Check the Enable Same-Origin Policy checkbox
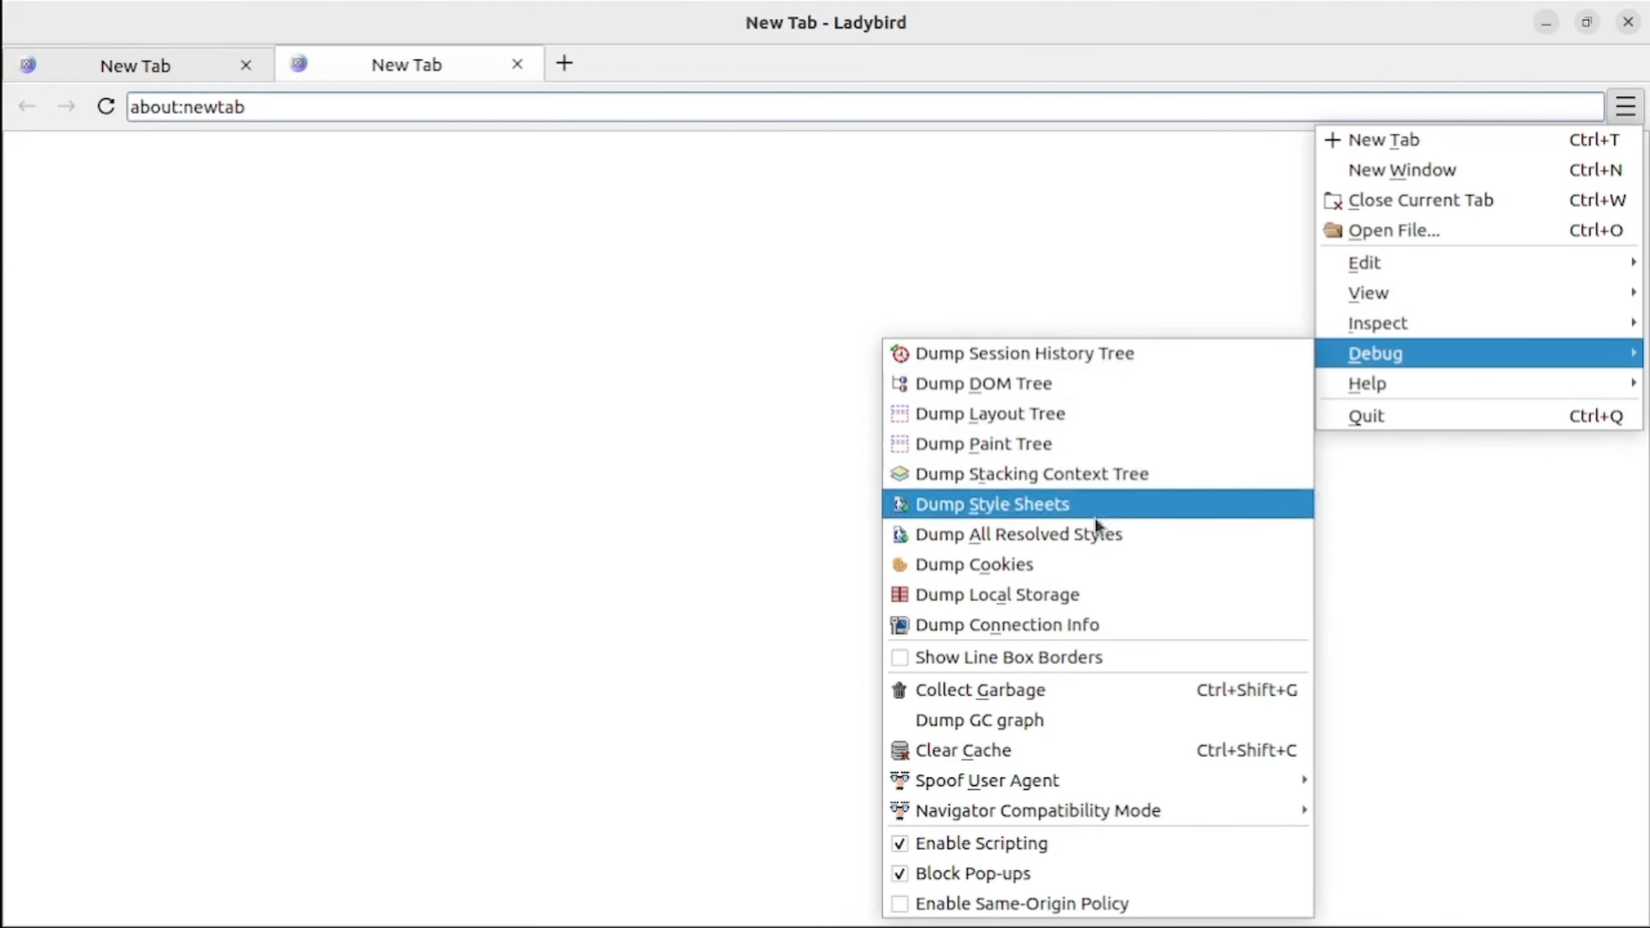Screen dimensions: 1650x928 (x=899, y=904)
